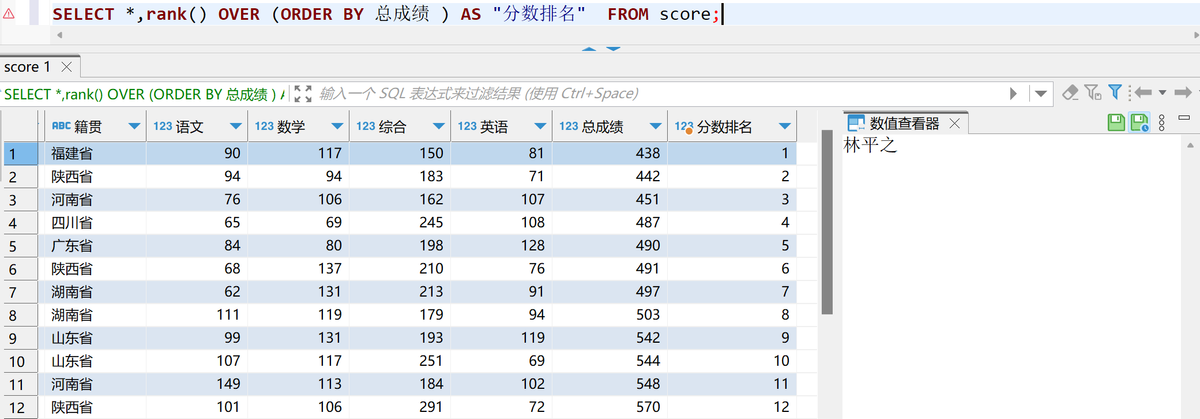Clear filters with the eraser icon

(1070, 93)
